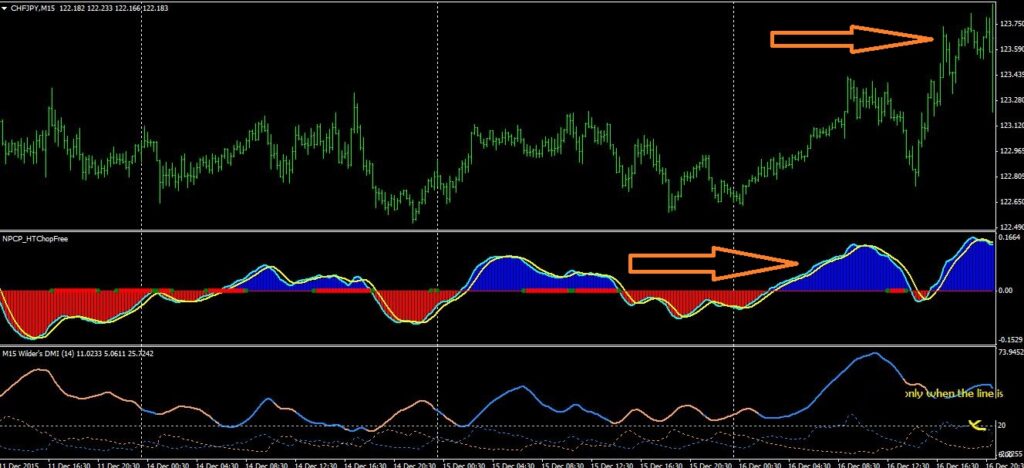This screenshot has width=1024, height=468.
Task: Click the 15 Dec 00:30 time label
Action: [464, 465]
